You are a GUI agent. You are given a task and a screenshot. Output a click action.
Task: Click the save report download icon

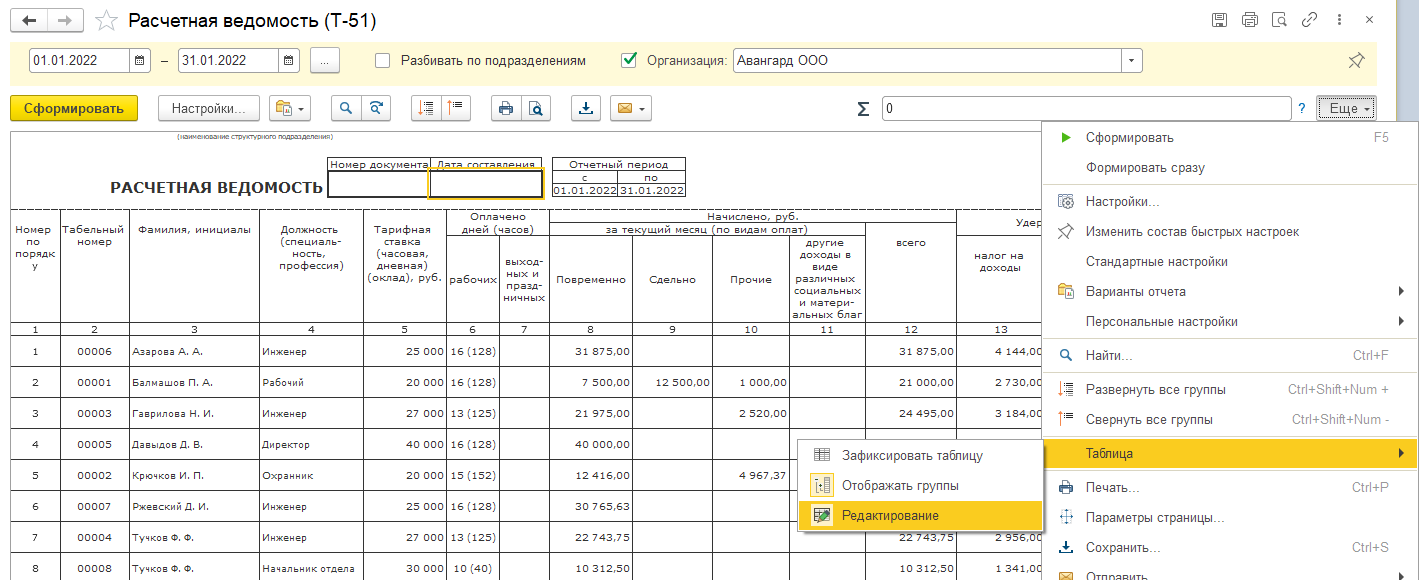(x=586, y=109)
